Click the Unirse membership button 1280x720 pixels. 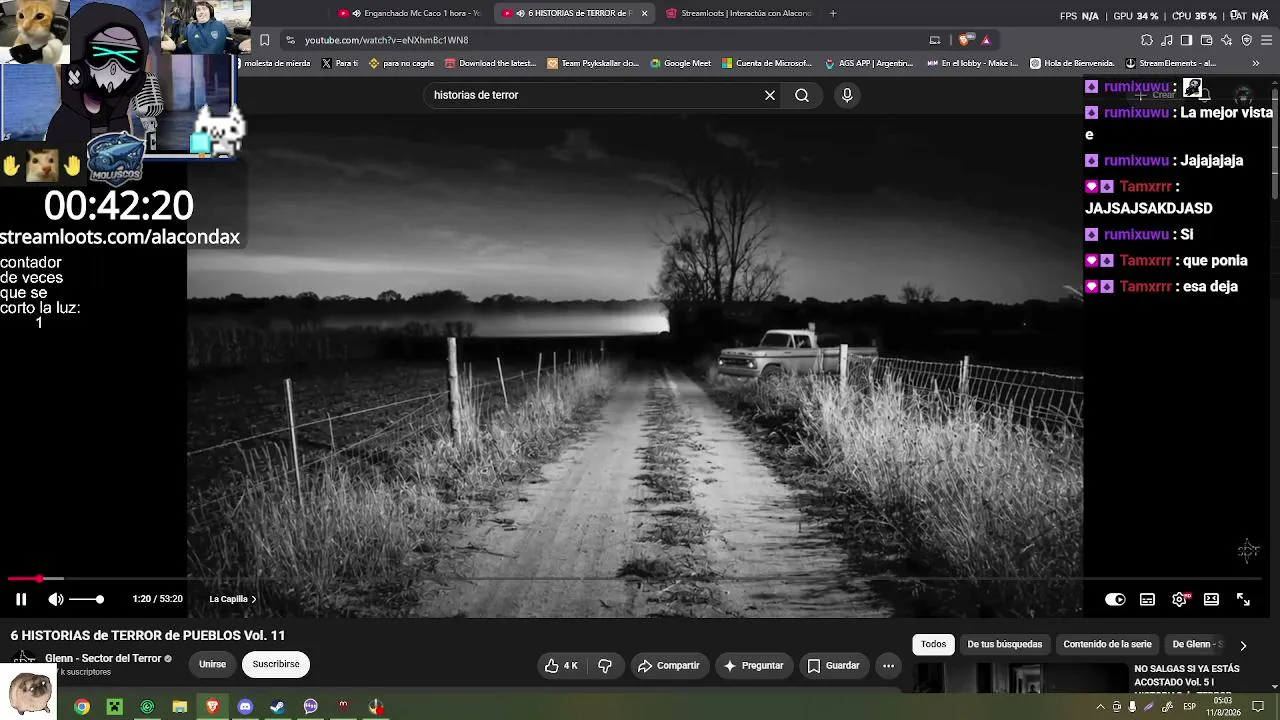click(212, 664)
